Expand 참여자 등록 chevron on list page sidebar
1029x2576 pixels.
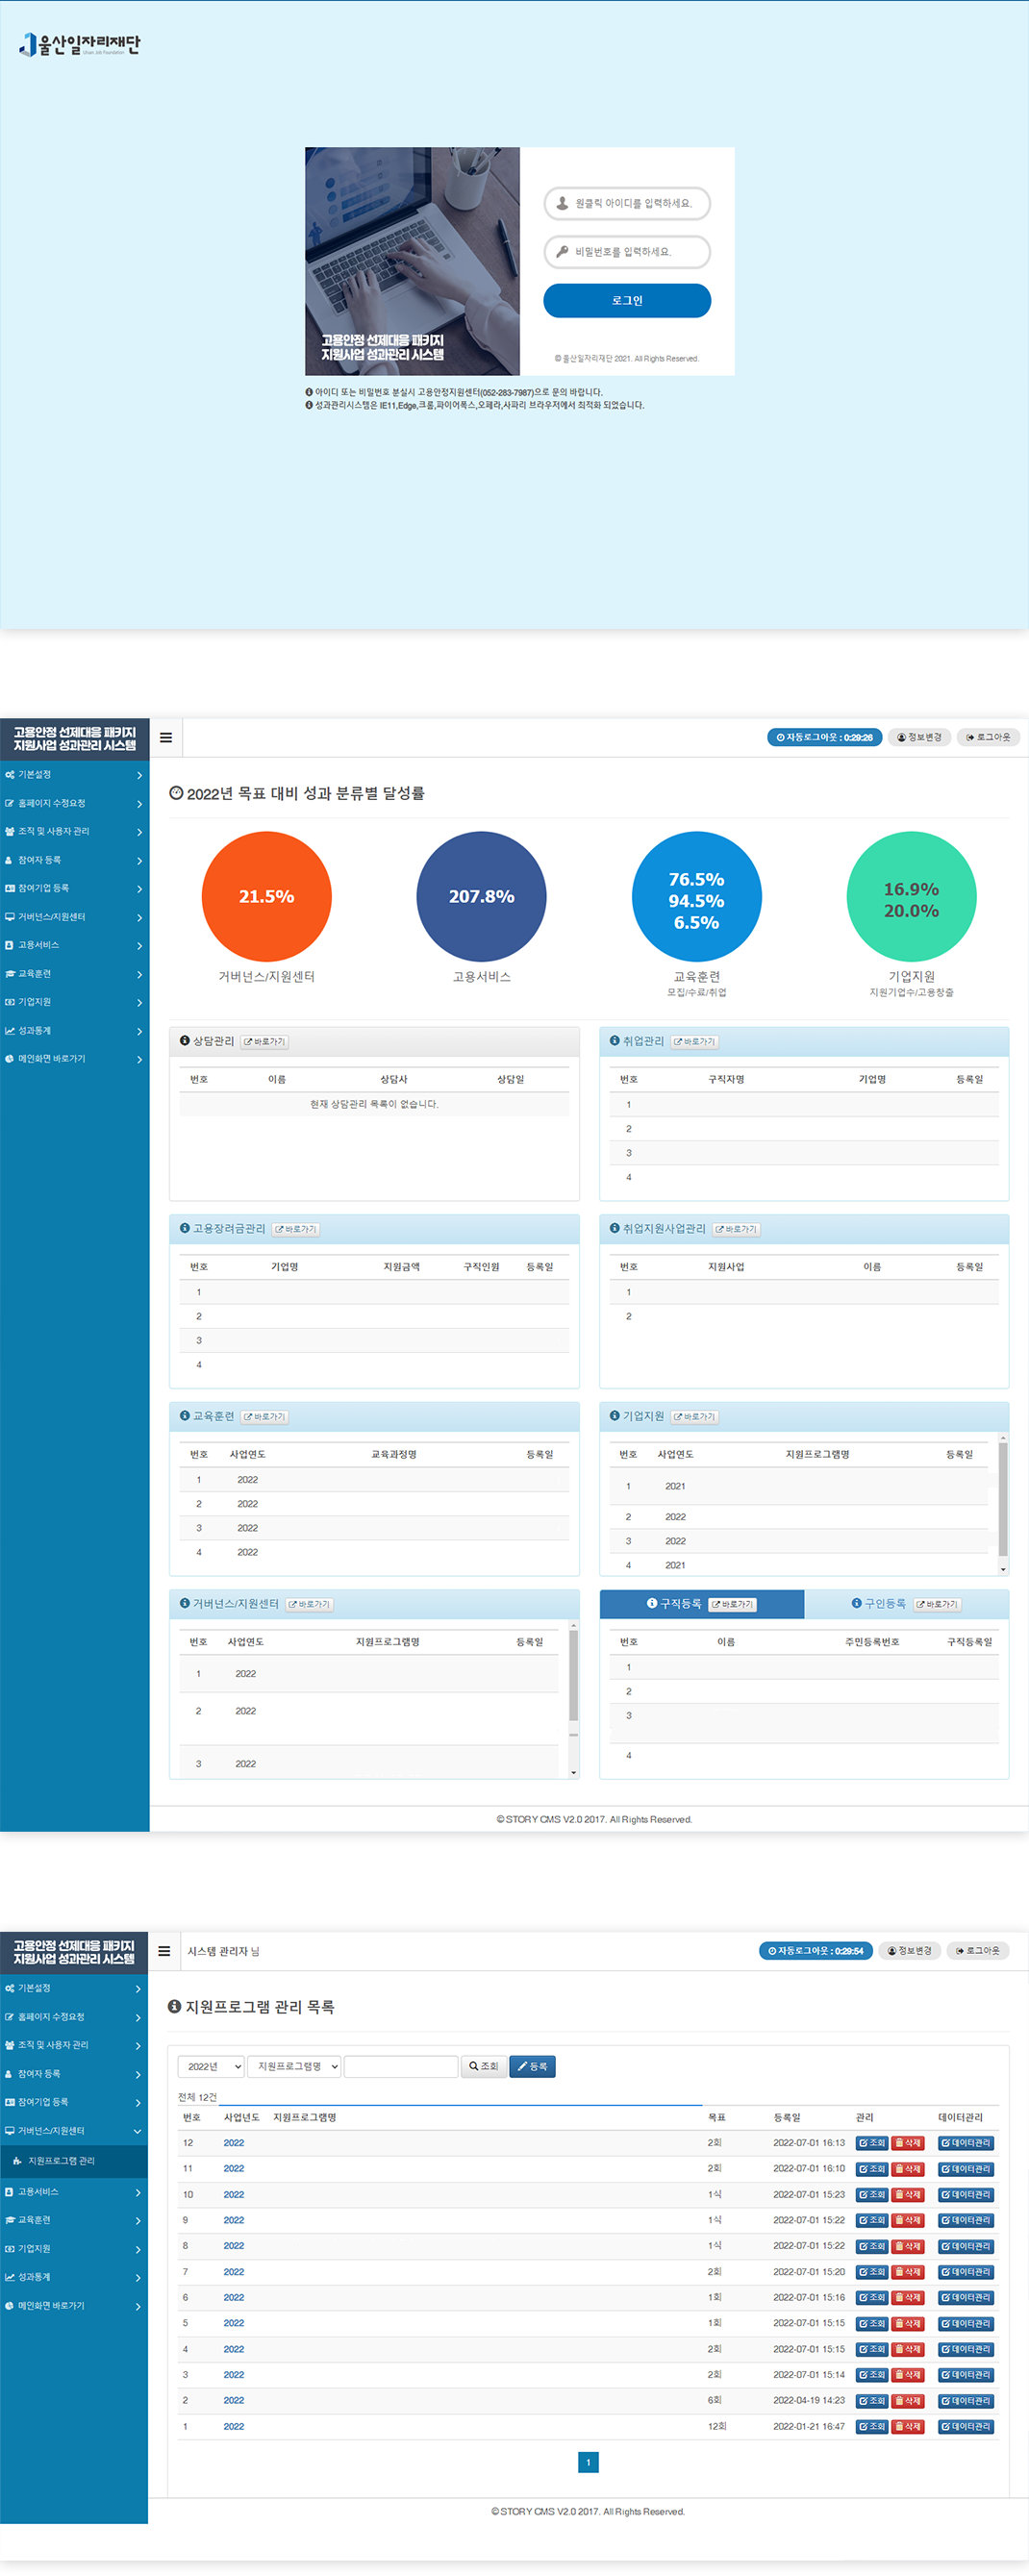click(138, 2074)
